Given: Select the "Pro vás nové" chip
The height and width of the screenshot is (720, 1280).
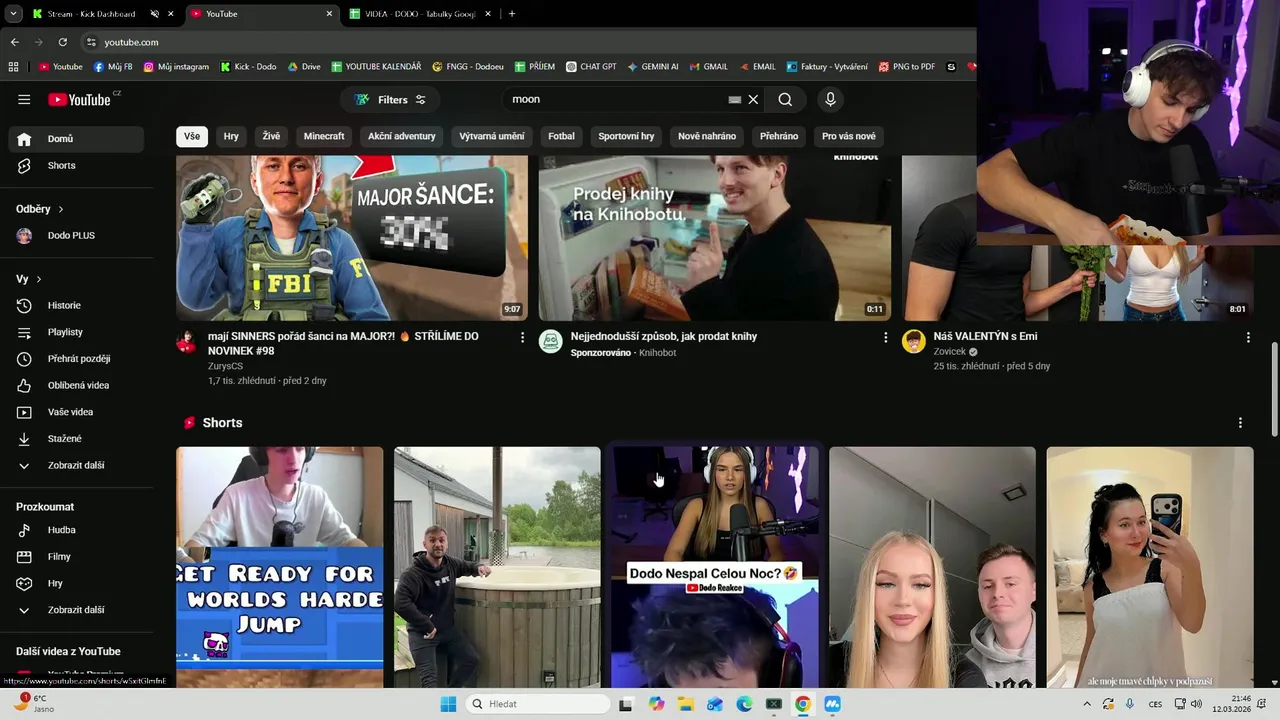Looking at the screenshot, I should pyautogui.click(x=849, y=136).
